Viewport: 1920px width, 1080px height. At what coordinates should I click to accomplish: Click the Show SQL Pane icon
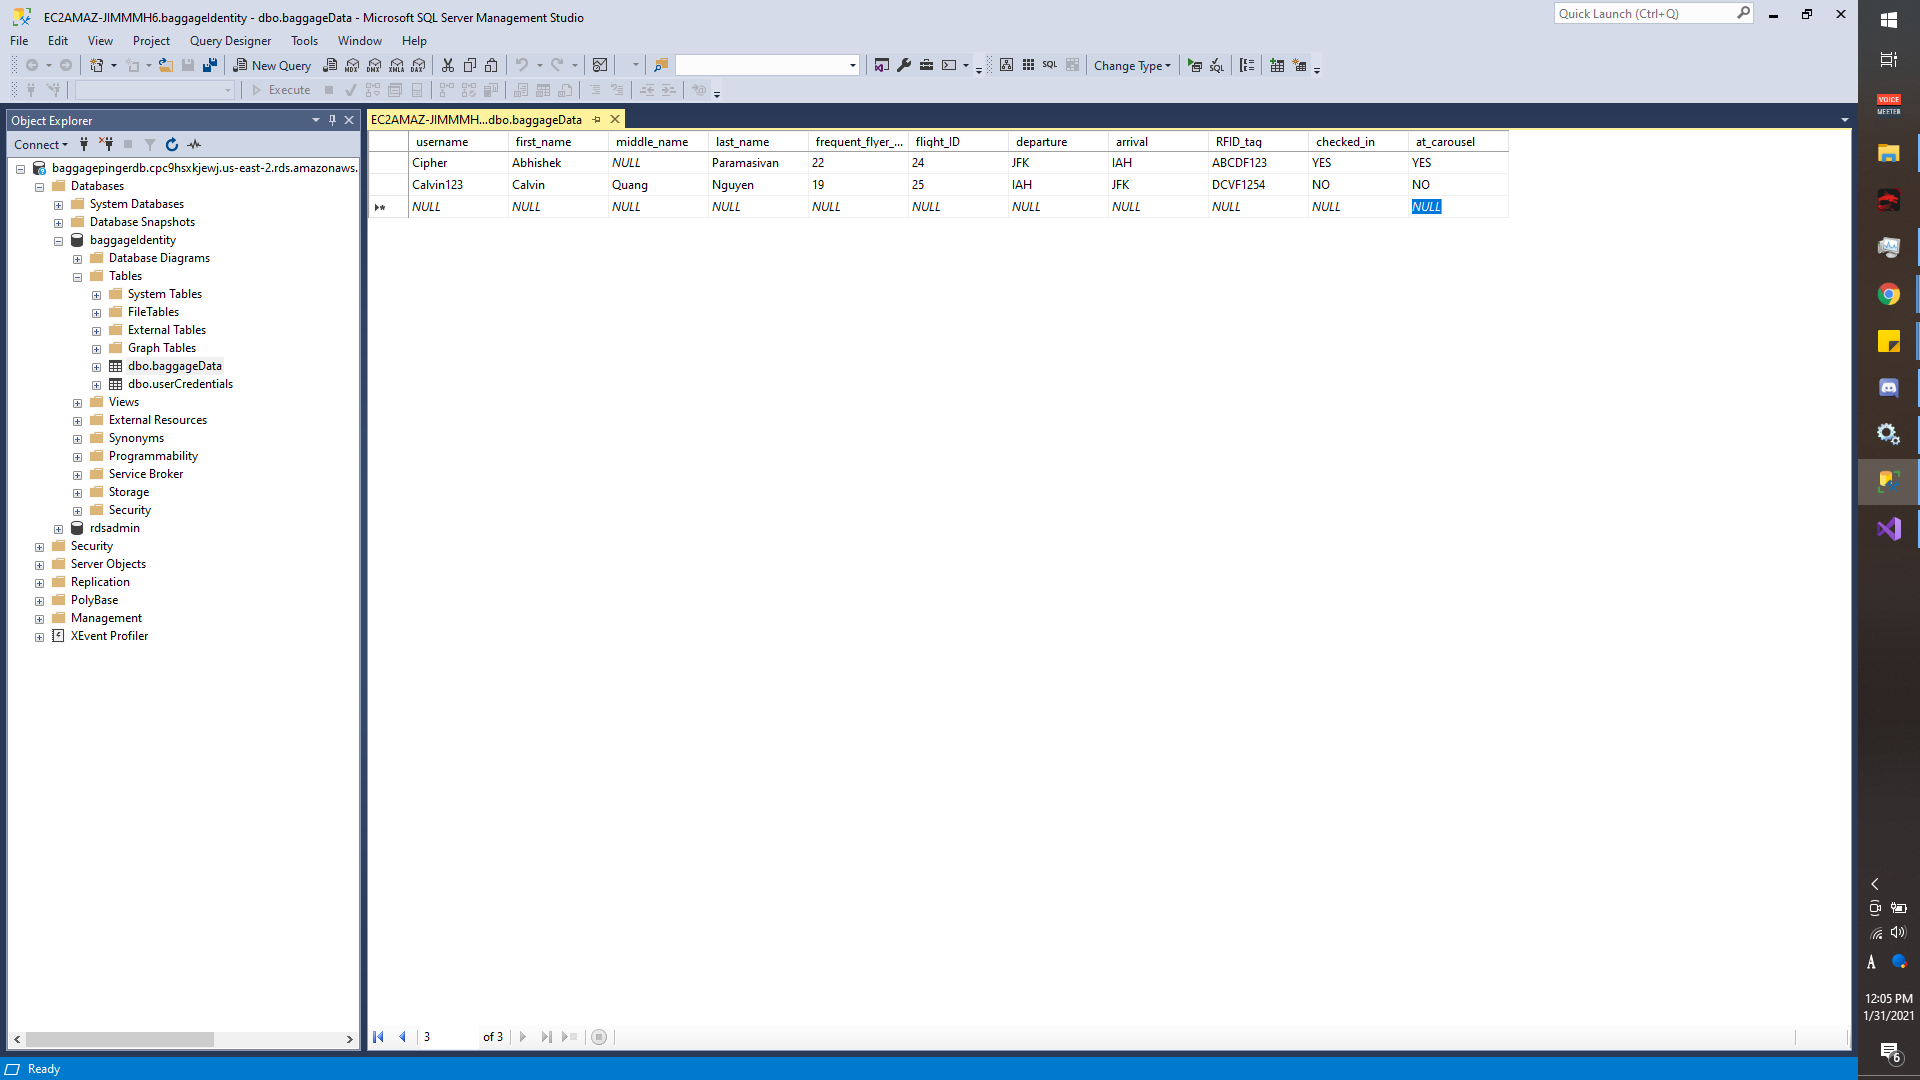pyautogui.click(x=1049, y=65)
